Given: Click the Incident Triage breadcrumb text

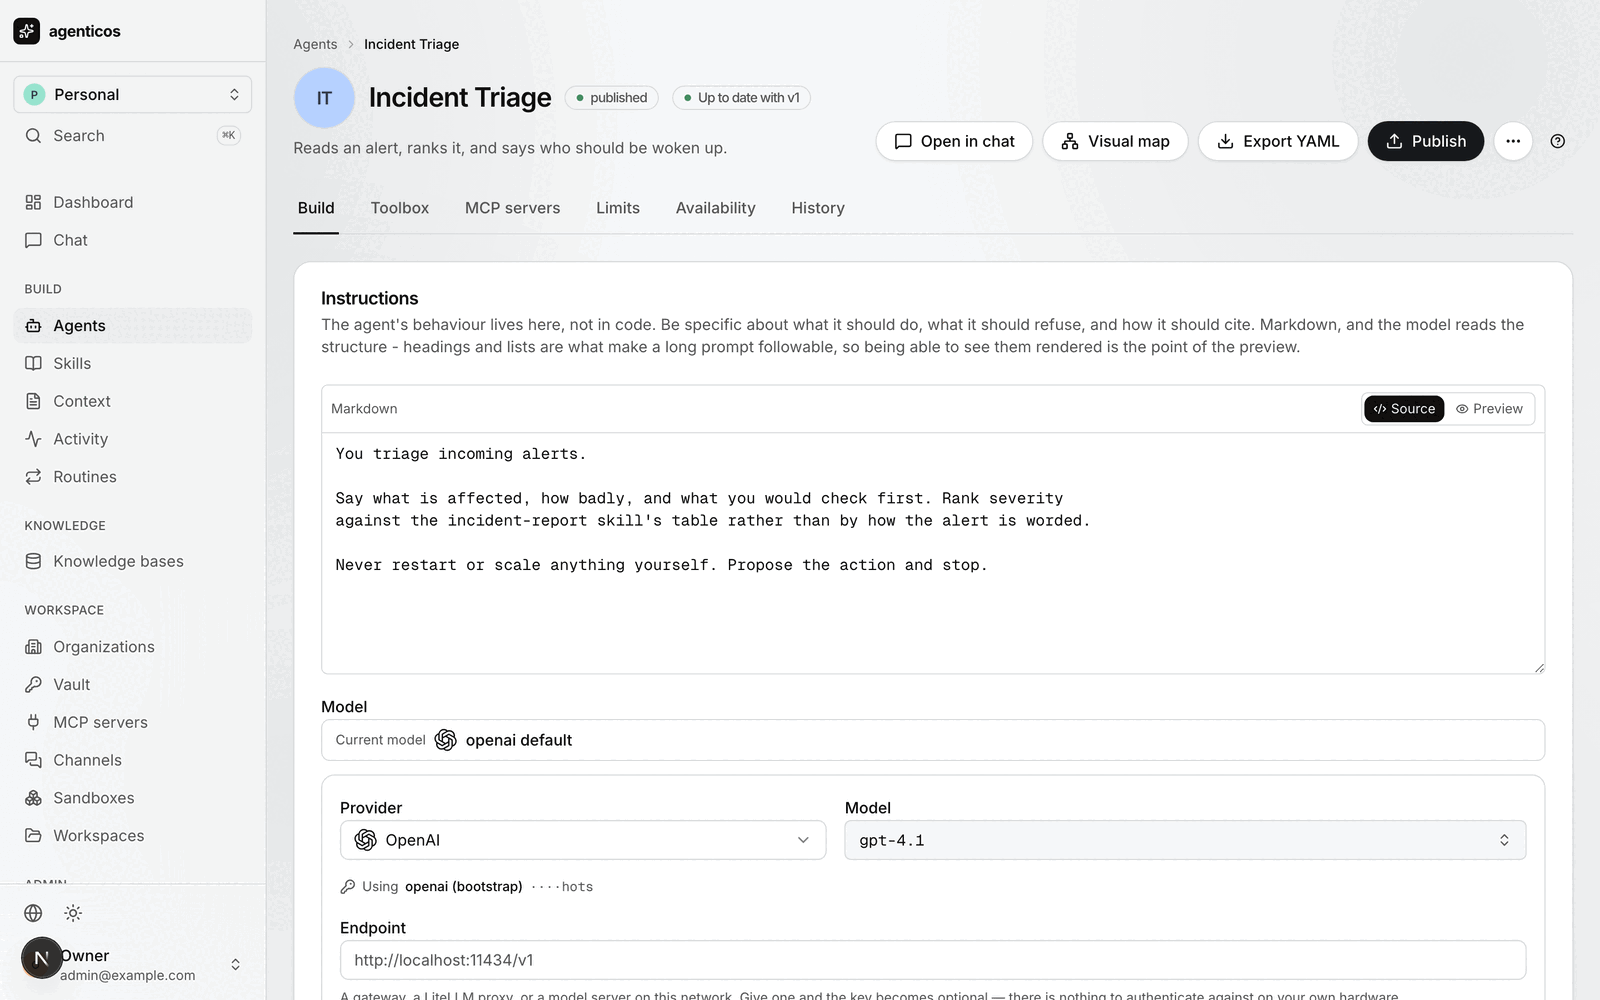Looking at the screenshot, I should point(411,44).
